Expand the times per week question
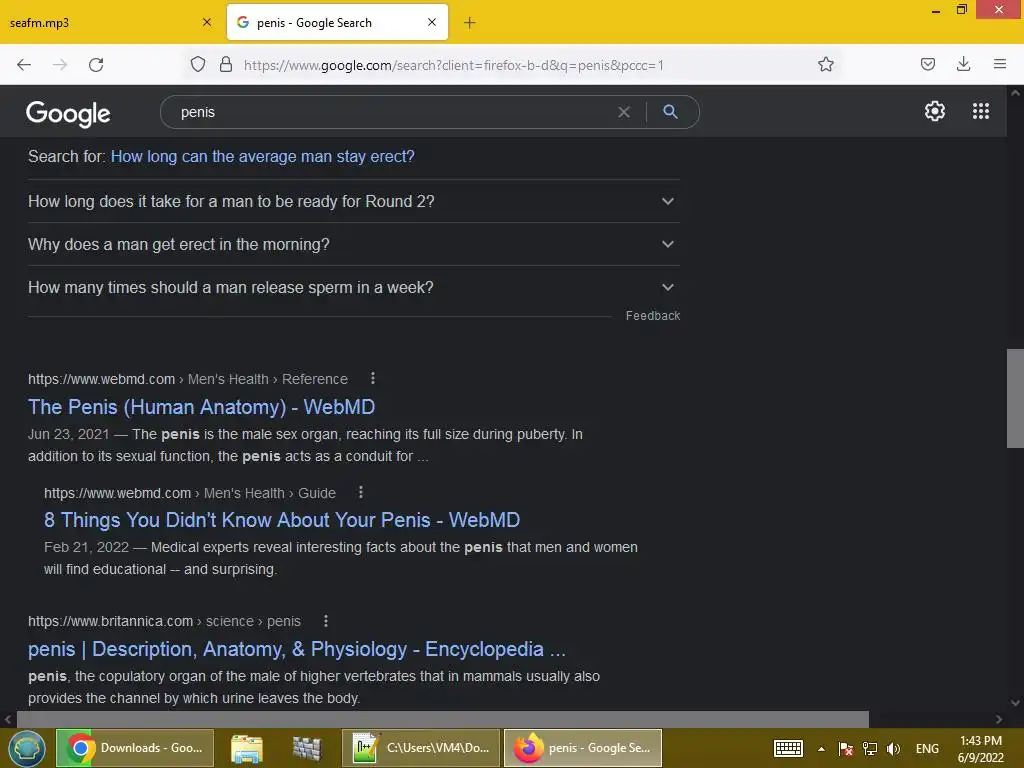The height and width of the screenshot is (768, 1024). 353,287
